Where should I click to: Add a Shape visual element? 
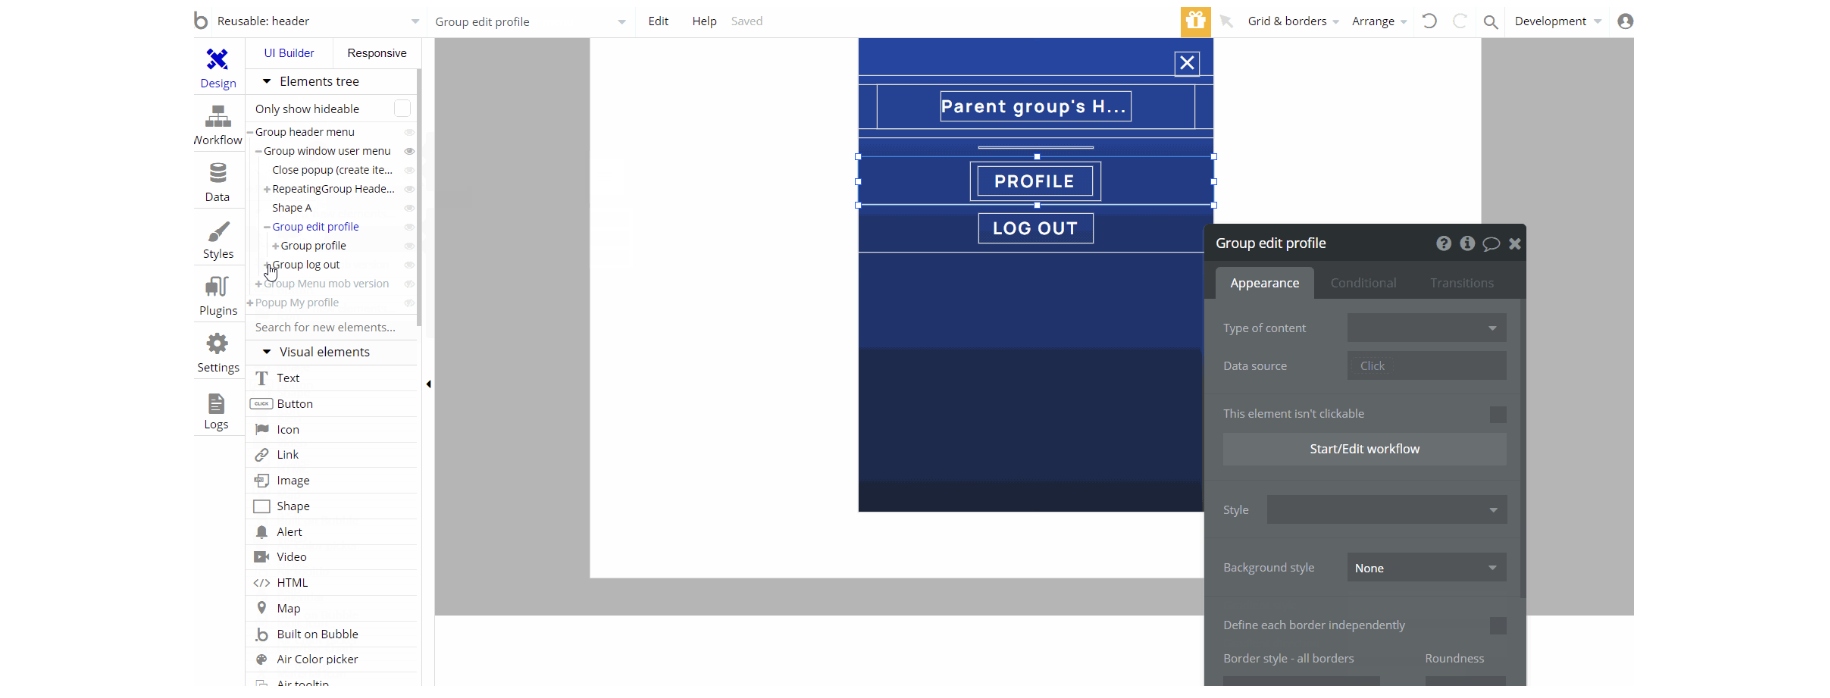[x=331, y=507]
